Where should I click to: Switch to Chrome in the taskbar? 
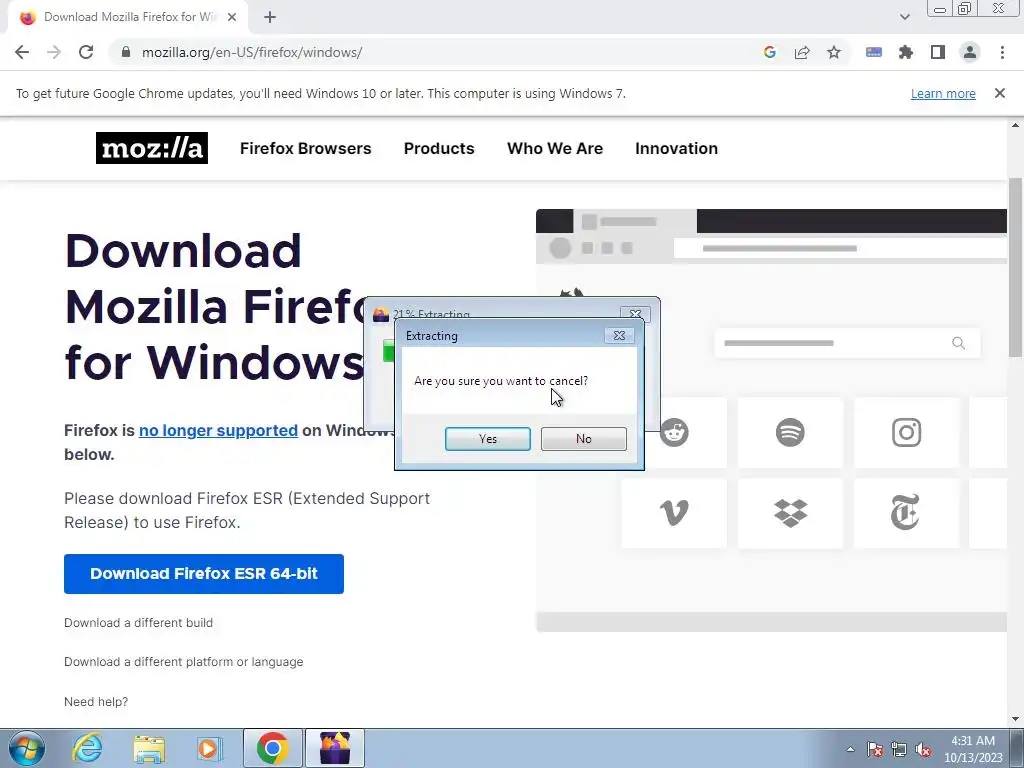point(273,748)
